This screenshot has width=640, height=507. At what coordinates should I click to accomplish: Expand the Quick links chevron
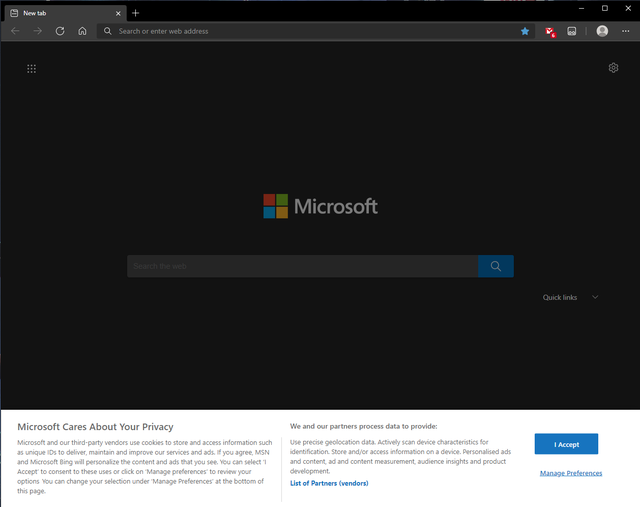595,297
